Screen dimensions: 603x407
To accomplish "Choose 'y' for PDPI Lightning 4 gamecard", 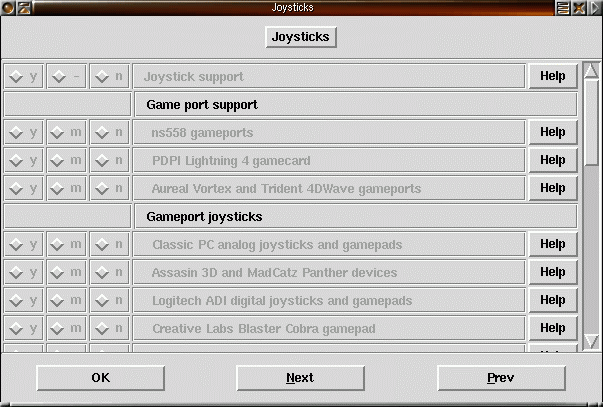I will (22, 160).
